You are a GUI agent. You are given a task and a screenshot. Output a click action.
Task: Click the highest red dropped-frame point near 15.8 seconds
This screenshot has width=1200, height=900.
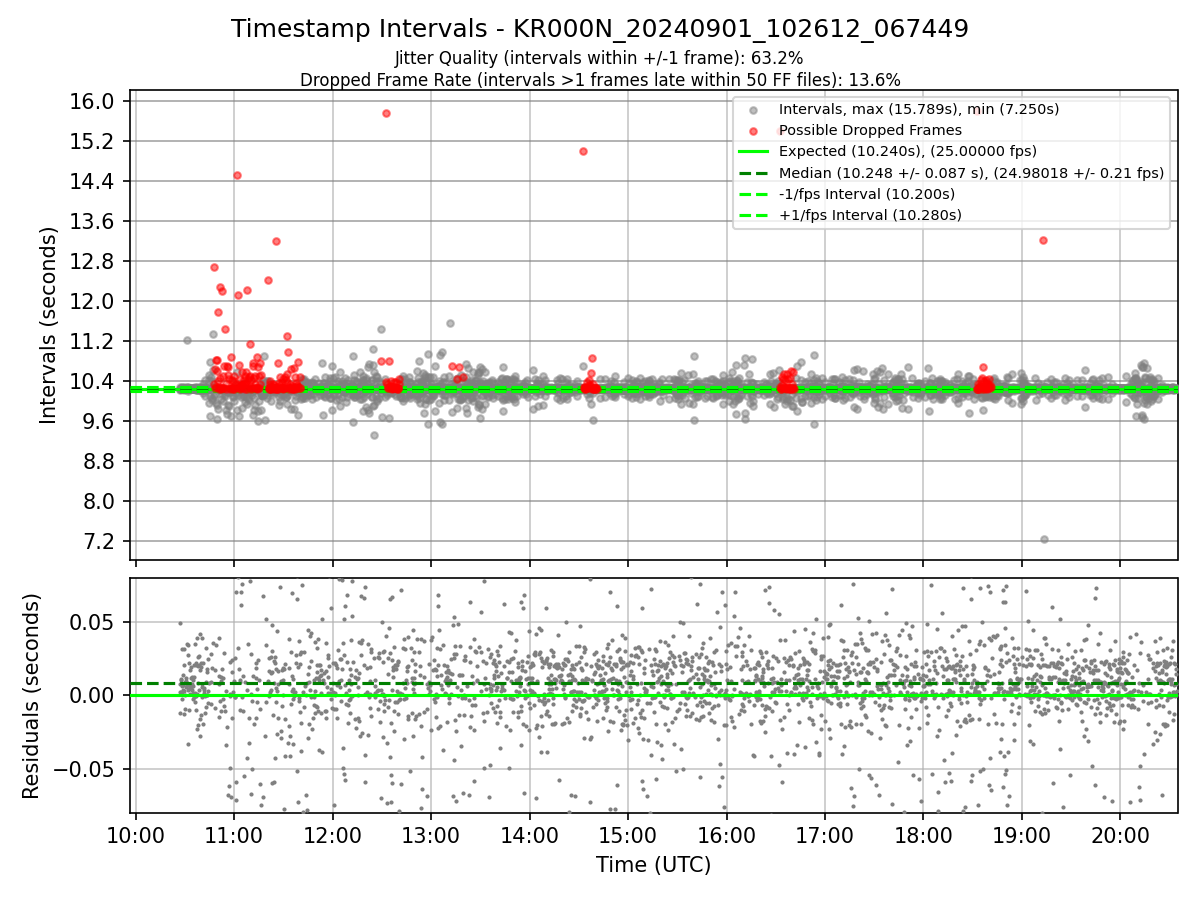386,113
